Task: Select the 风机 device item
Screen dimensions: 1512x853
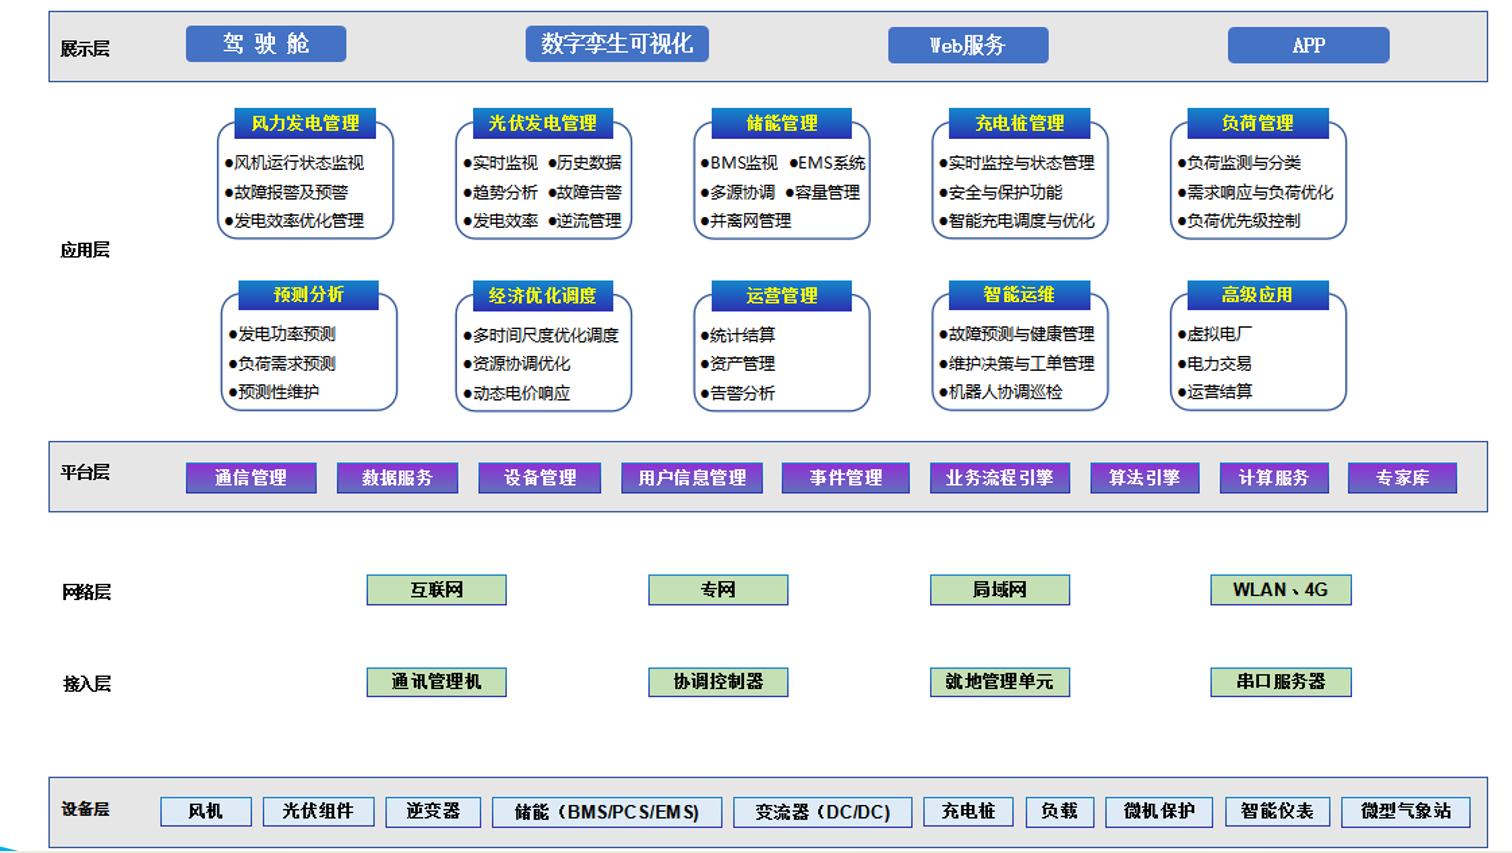Action: (204, 812)
